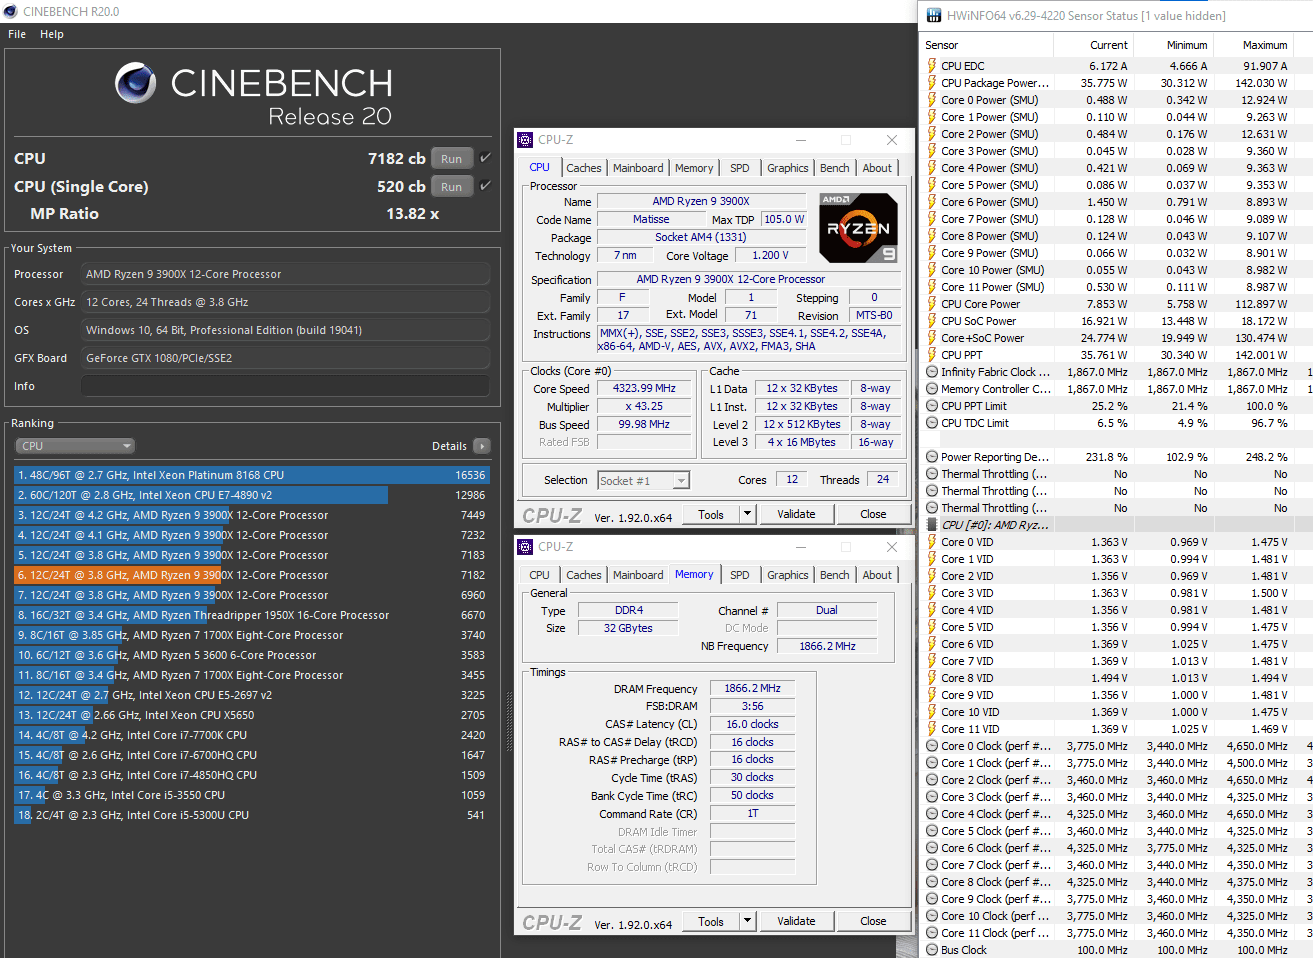Click the Name field AMD Ryzen 9 3900X
The height and width of the screenshot is (958, 1313).
pos(701,201)
